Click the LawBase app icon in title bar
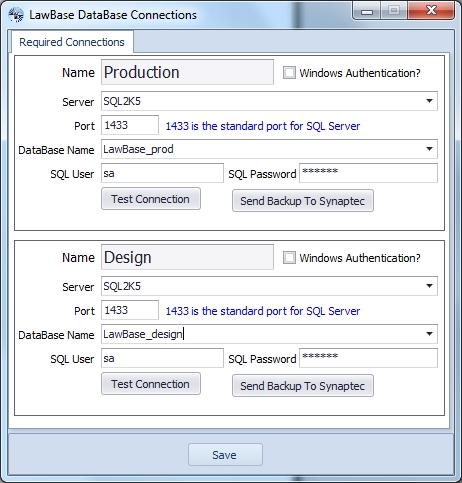 (x=16, y=15)
